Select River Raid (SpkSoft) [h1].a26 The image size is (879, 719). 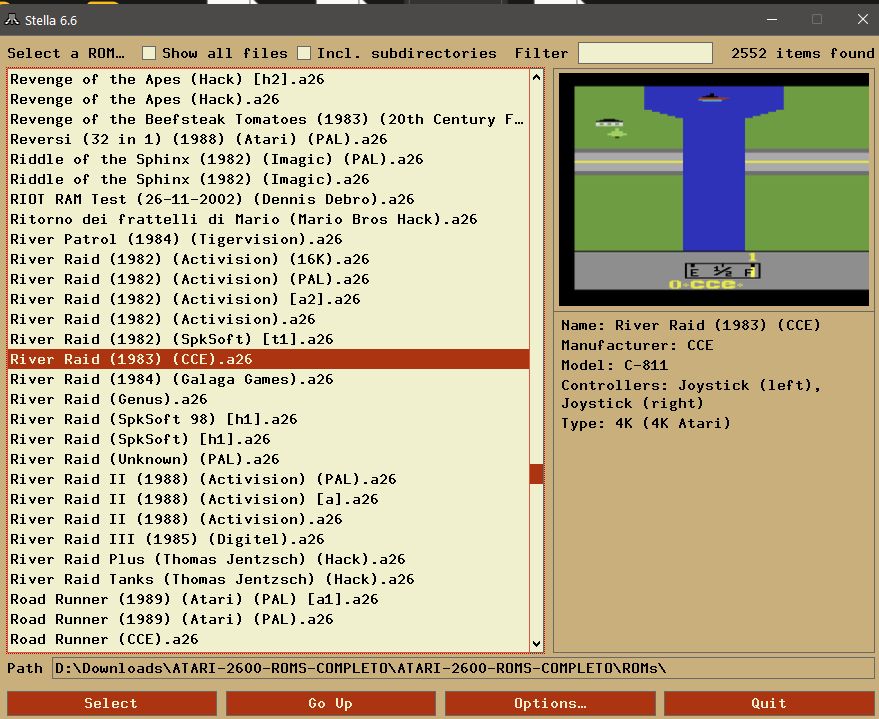269,439
